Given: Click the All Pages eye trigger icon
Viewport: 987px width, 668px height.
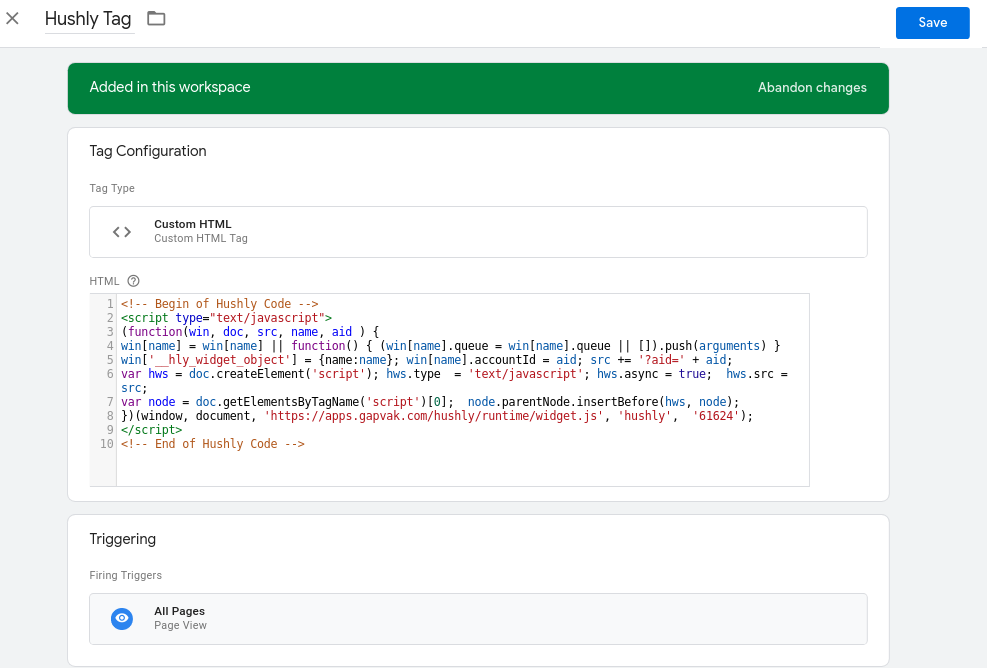Looking at the screenshot, I should click(x=122, y=618).
